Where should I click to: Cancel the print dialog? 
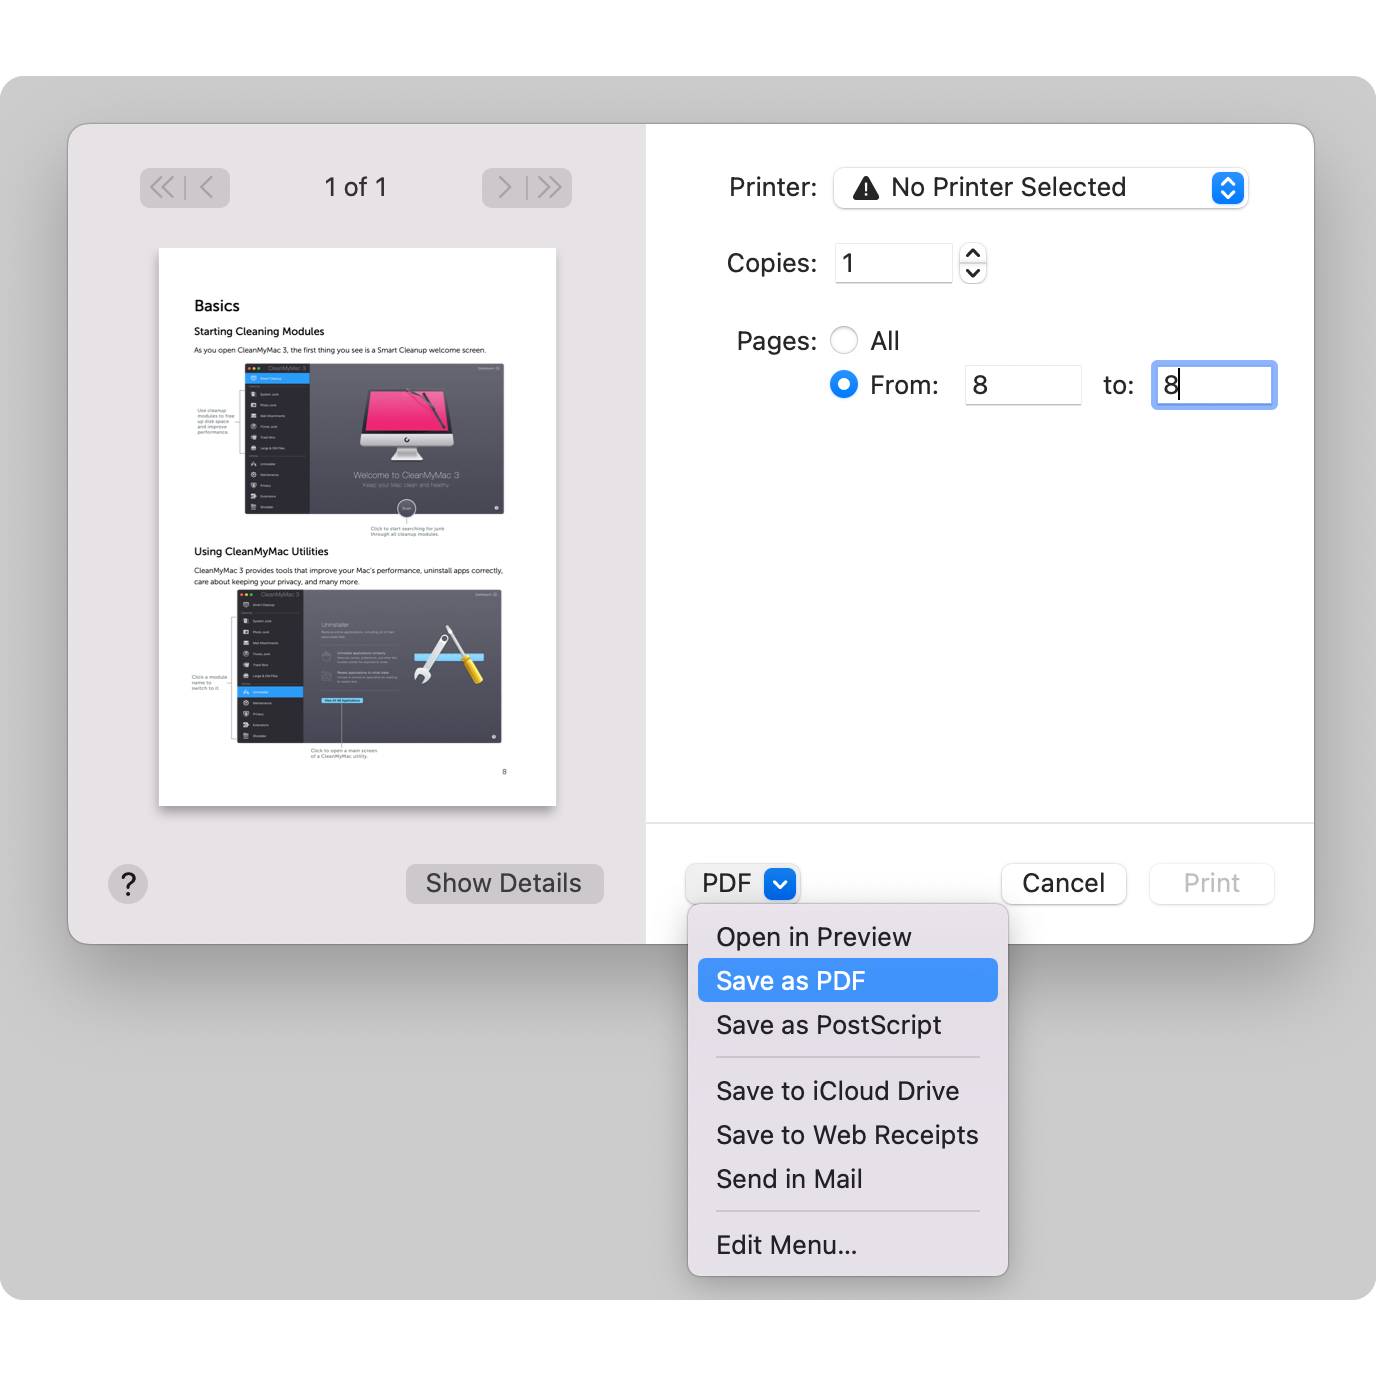1063,883
